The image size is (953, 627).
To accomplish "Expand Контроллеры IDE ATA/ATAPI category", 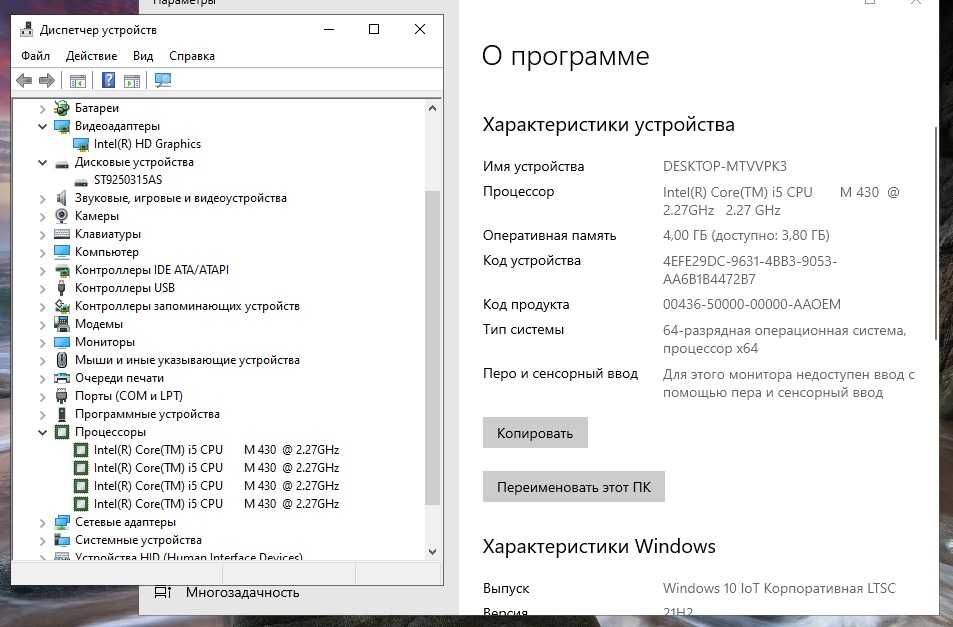I will [42, 270].
